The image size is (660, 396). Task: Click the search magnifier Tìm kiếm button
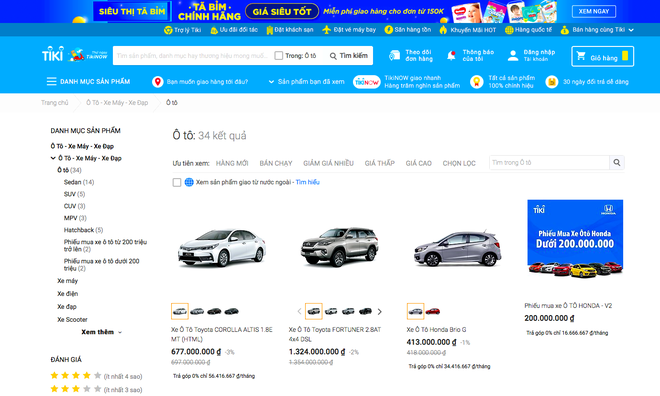pos(349,56)
